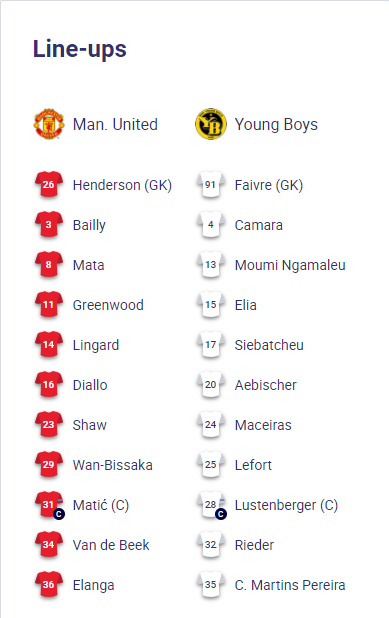Click the Manchester United club crest
This screenshot has width=389, height=618.
click(x=48, y=124)
